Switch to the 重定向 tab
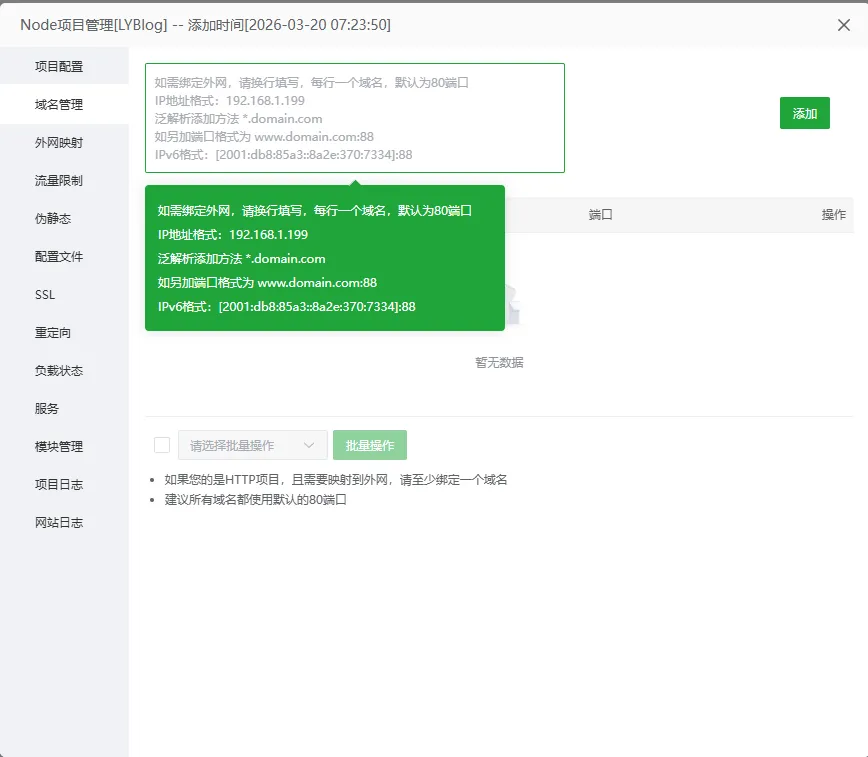This screenshot has width=868, height=757. point(53,333)
